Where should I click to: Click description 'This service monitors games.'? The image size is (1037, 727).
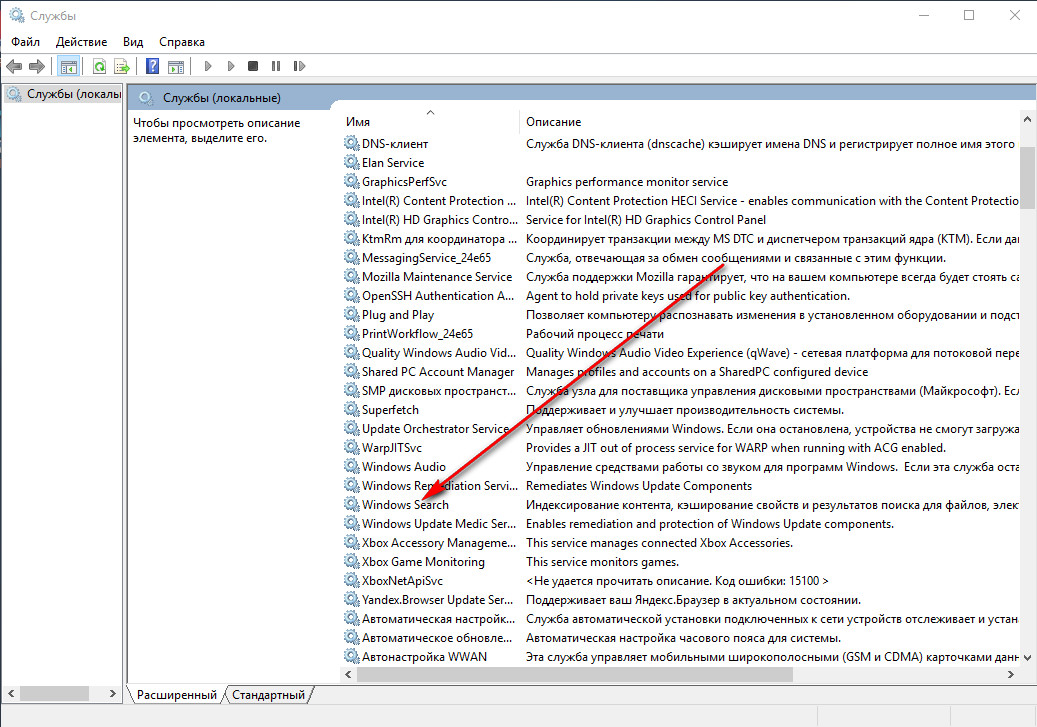coord(602,561)
